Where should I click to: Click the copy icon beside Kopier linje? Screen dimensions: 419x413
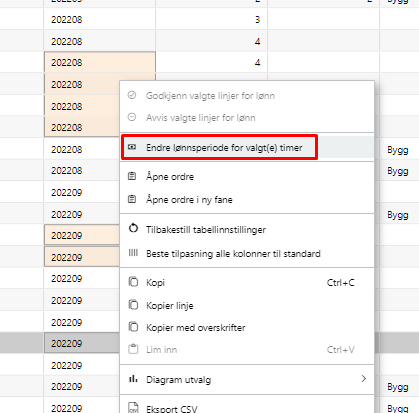pyautogui.click(x=133, y=305)
